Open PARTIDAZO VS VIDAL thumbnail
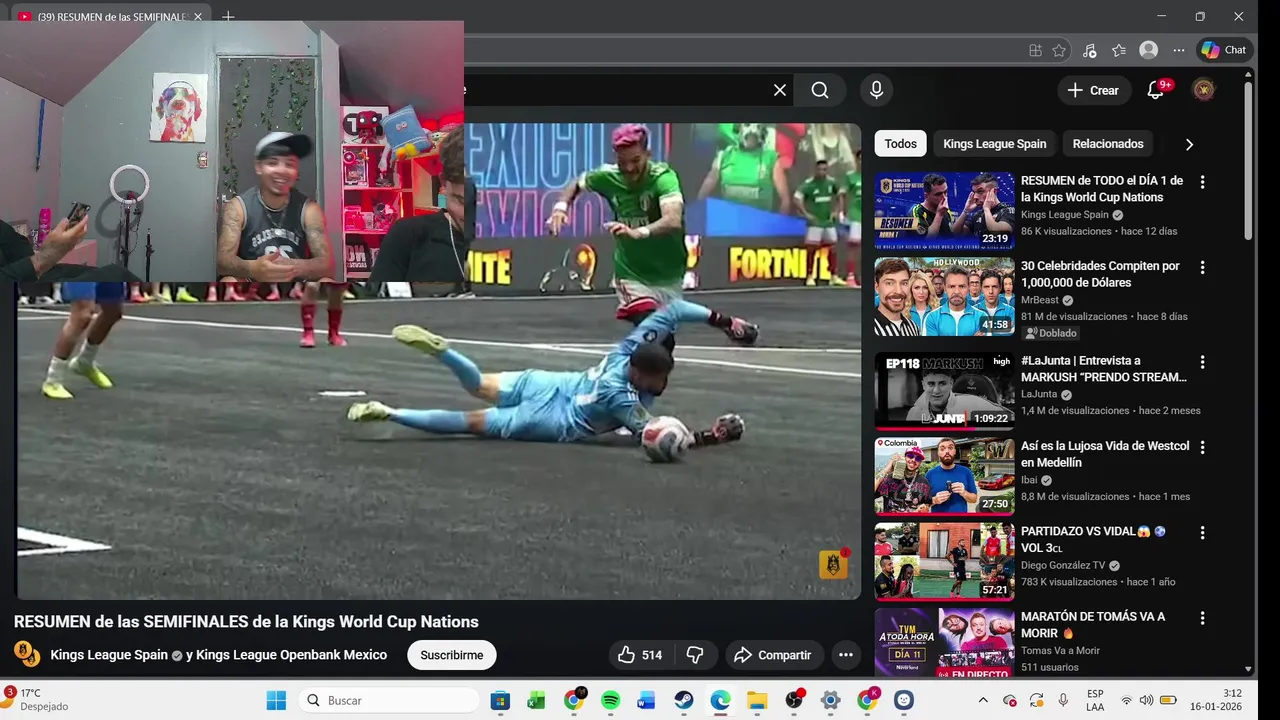The image size is (1280, 720). coord(944,562)
